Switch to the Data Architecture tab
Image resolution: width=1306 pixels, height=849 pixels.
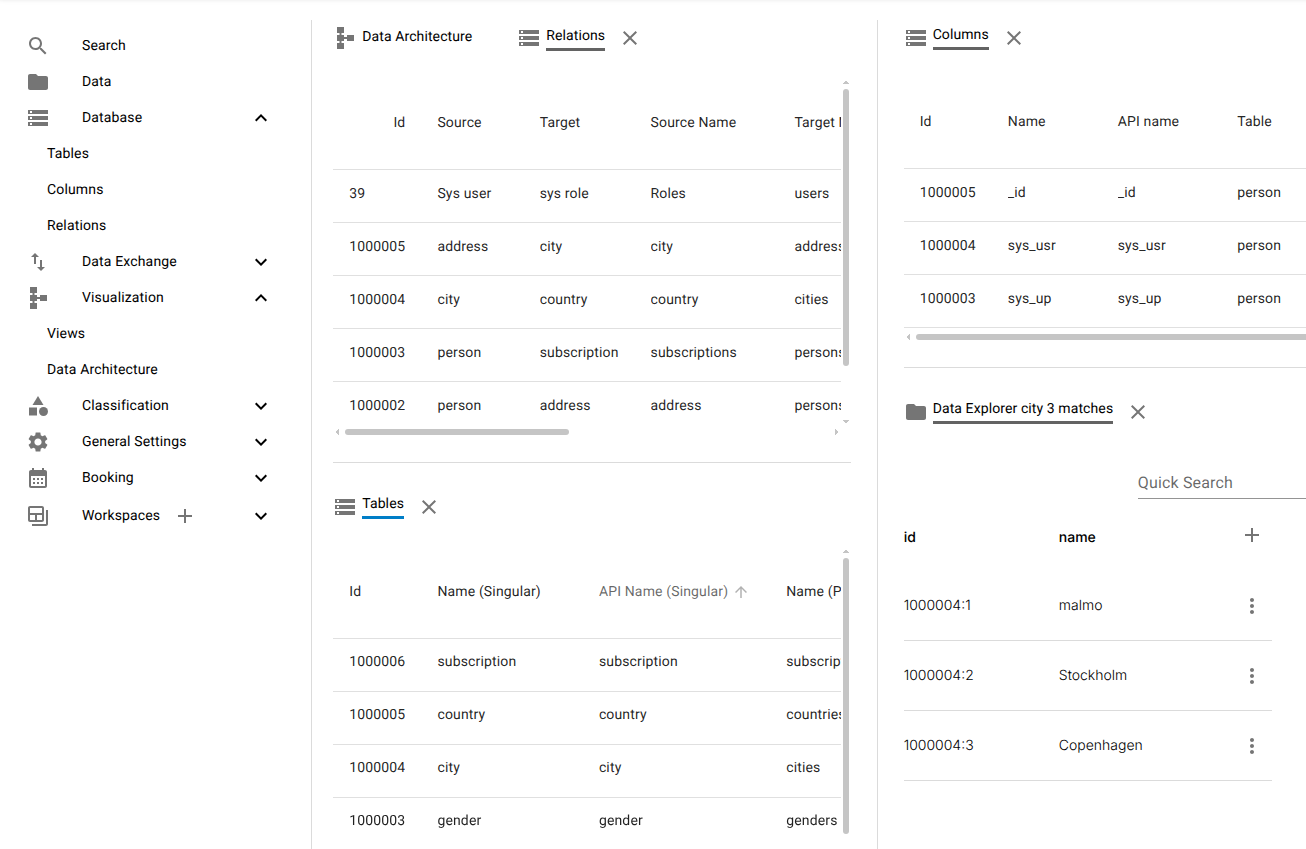(x=417, y=36)
